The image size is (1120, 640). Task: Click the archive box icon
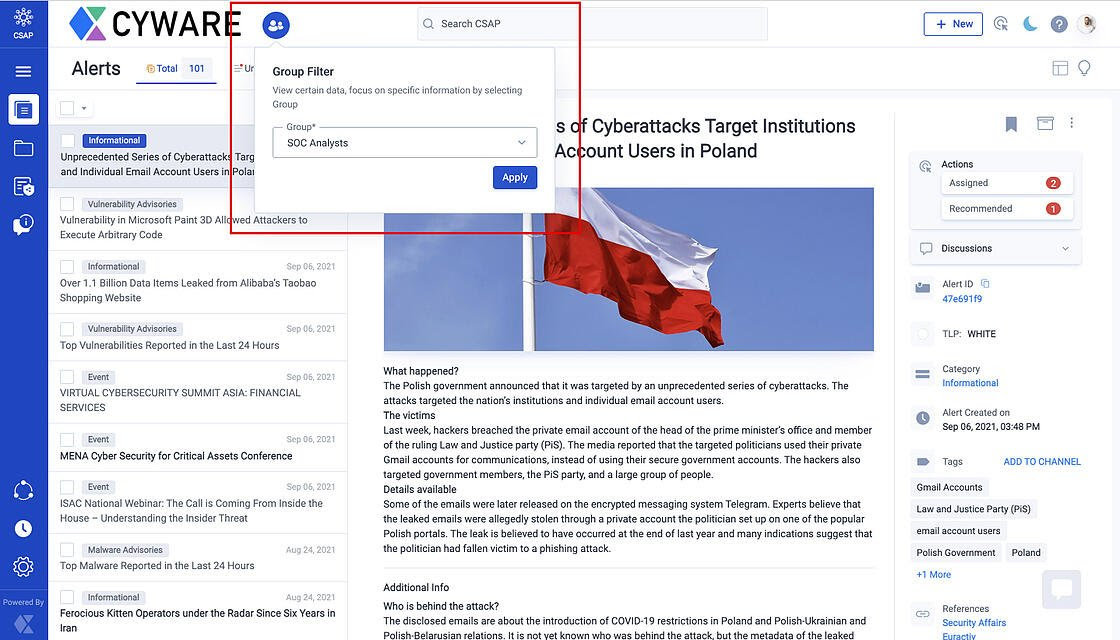1045,123
